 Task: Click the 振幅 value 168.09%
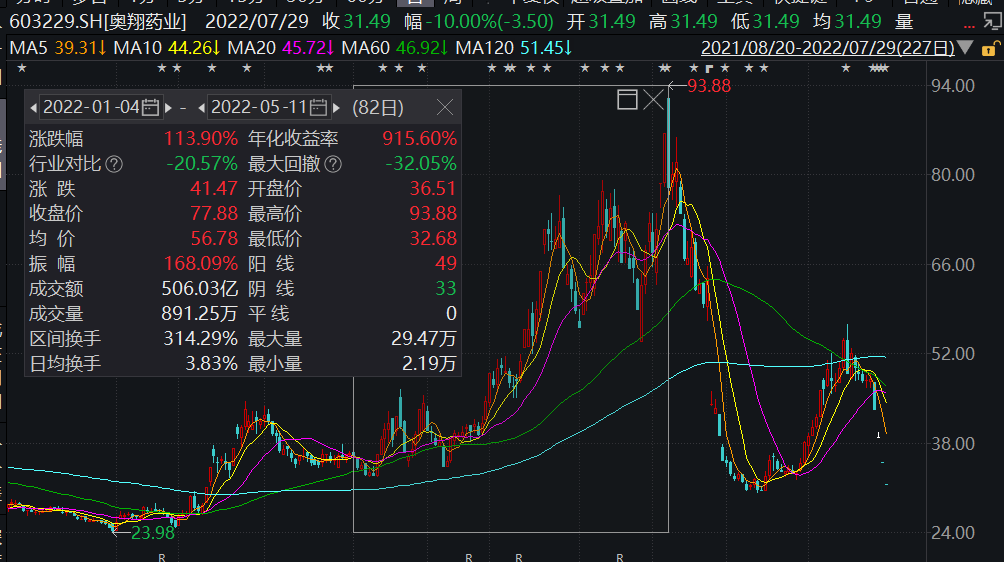point(200,263)
